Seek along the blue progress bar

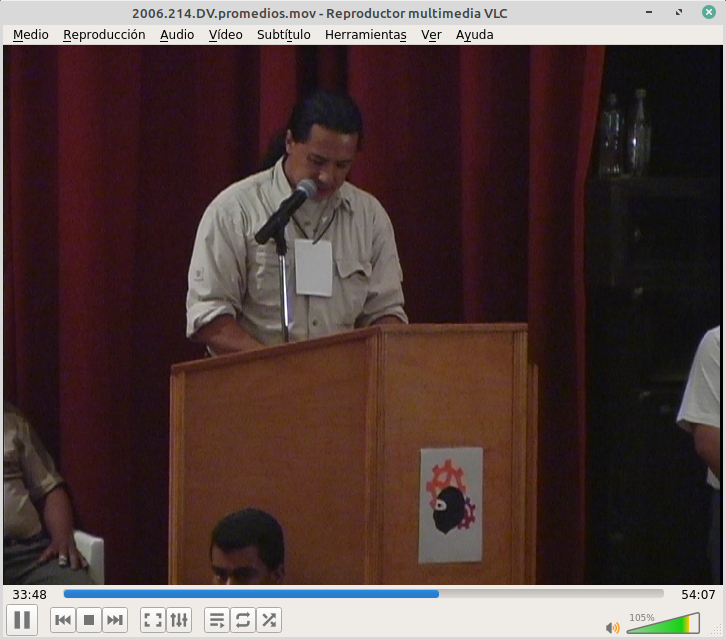click(363, 594)
